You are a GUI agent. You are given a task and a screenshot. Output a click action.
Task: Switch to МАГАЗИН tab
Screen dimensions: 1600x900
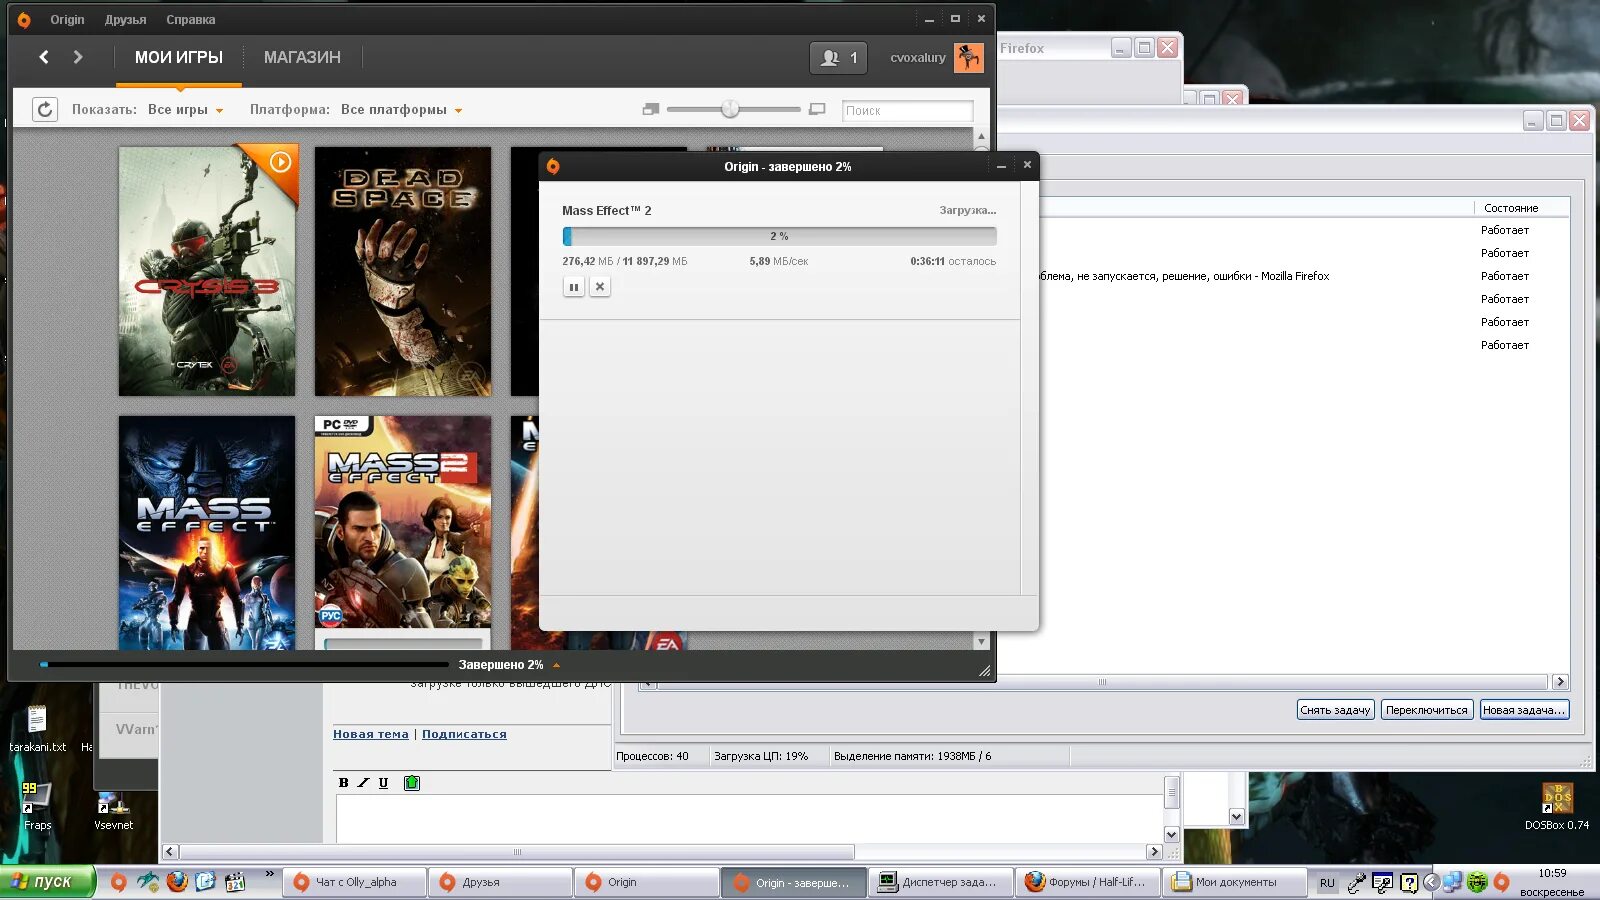(302, 58)
